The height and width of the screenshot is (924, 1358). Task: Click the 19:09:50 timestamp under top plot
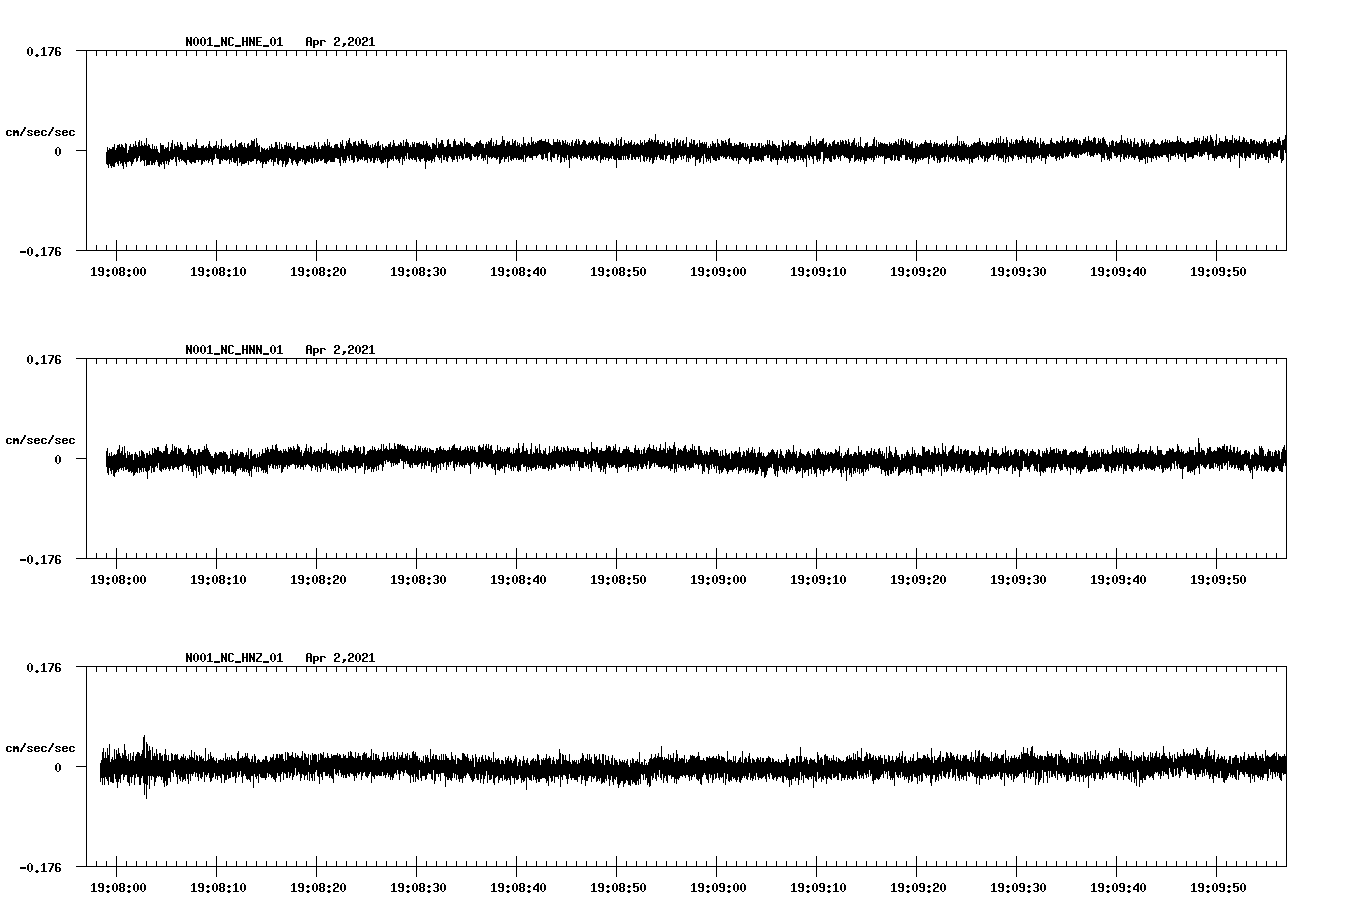1218,269
